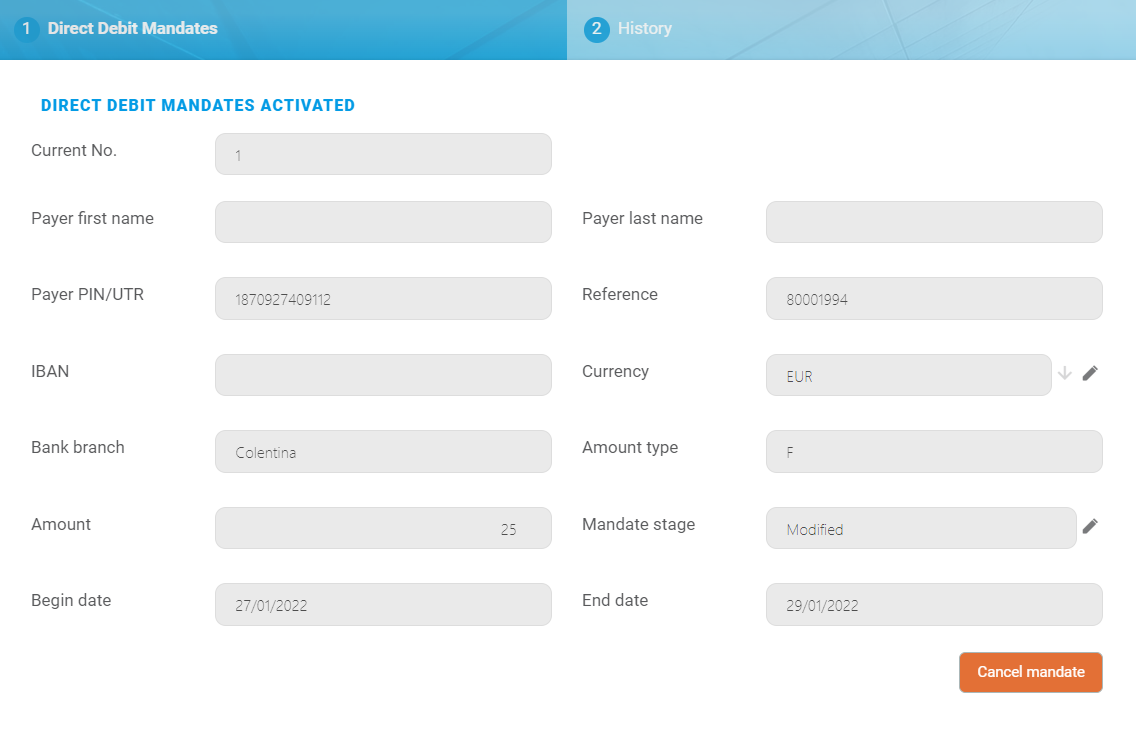Click the Bank branch field with Colentina
Screen dimensions: 1136x750
pyautogui.click(x=383, y=452)
